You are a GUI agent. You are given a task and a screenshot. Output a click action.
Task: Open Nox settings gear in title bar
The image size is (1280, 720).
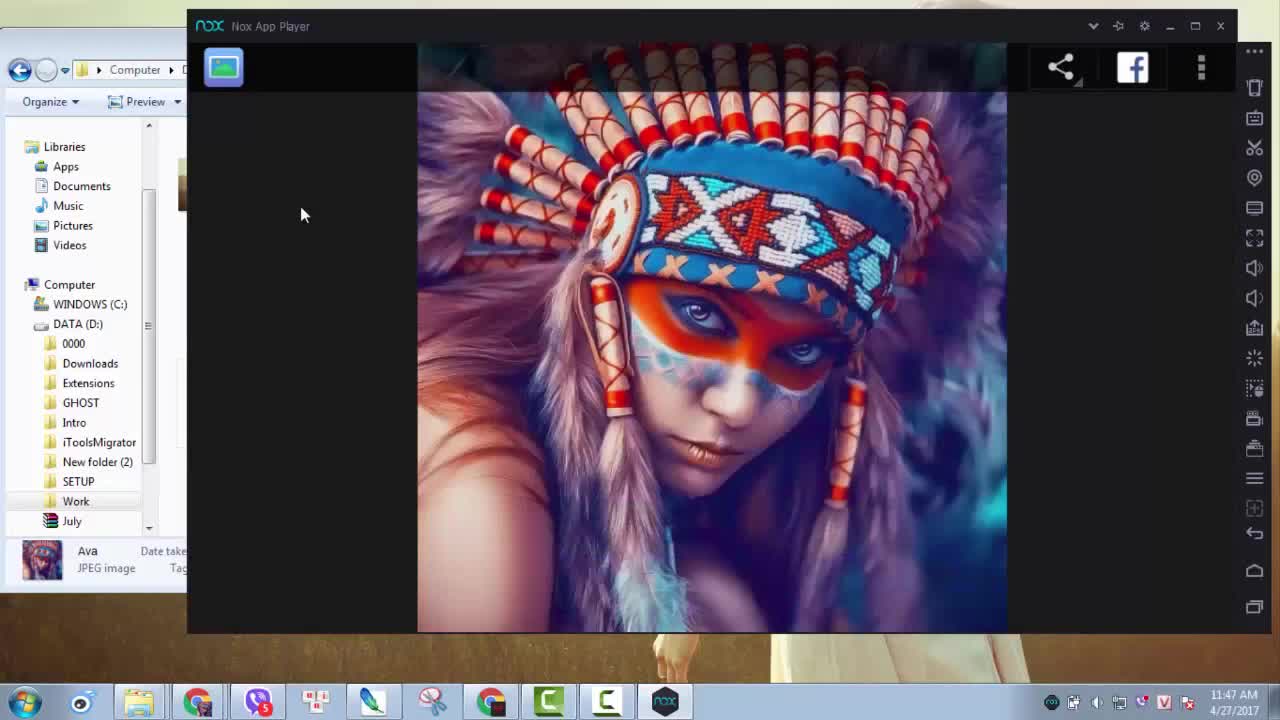pyautogui.click(x=1144, y=26)
